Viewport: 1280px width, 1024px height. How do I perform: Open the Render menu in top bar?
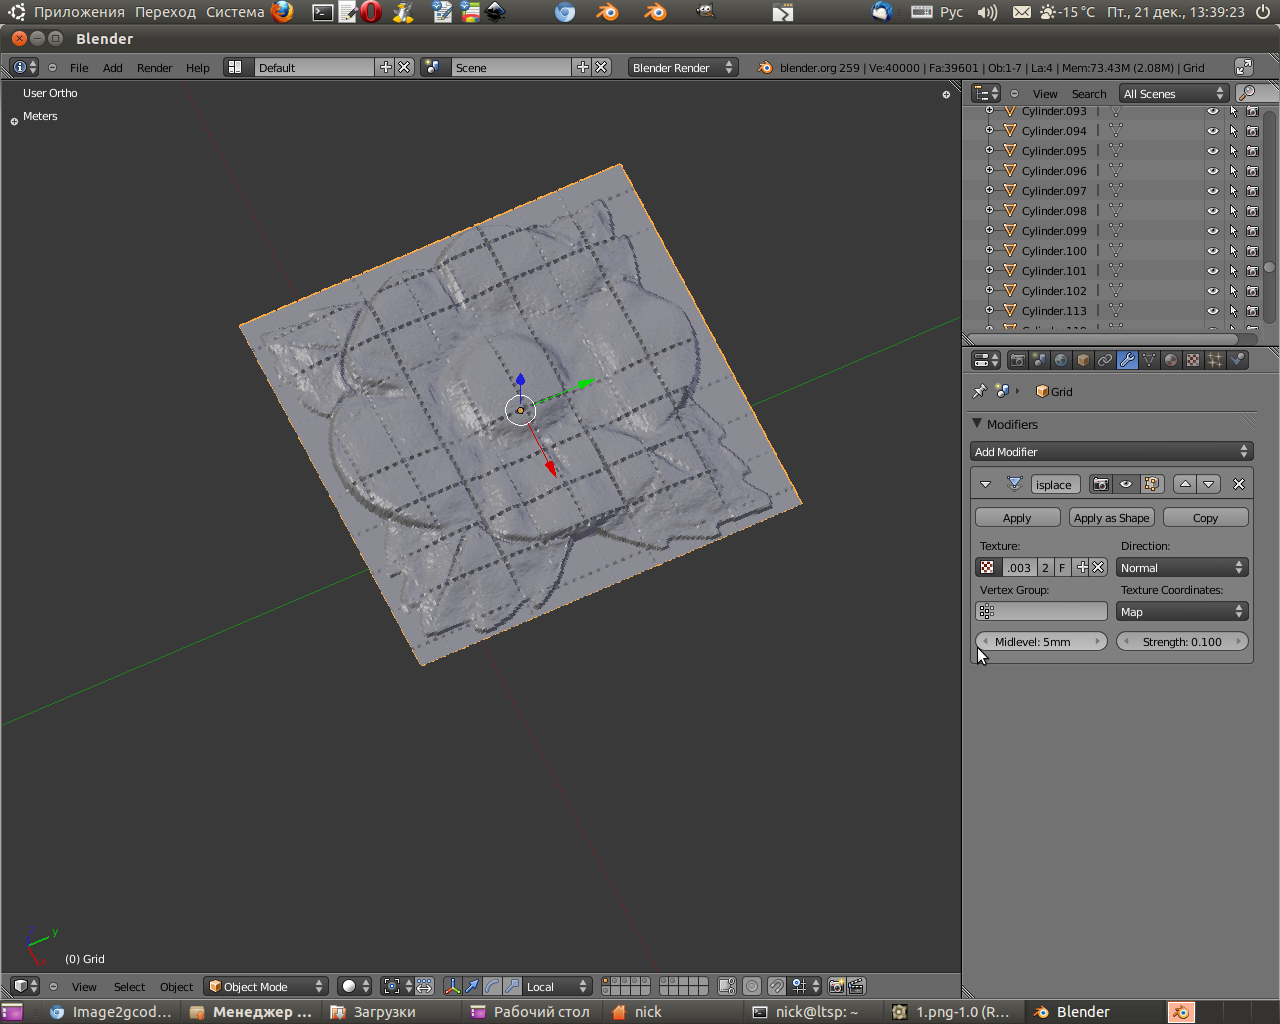pos(154,68)
